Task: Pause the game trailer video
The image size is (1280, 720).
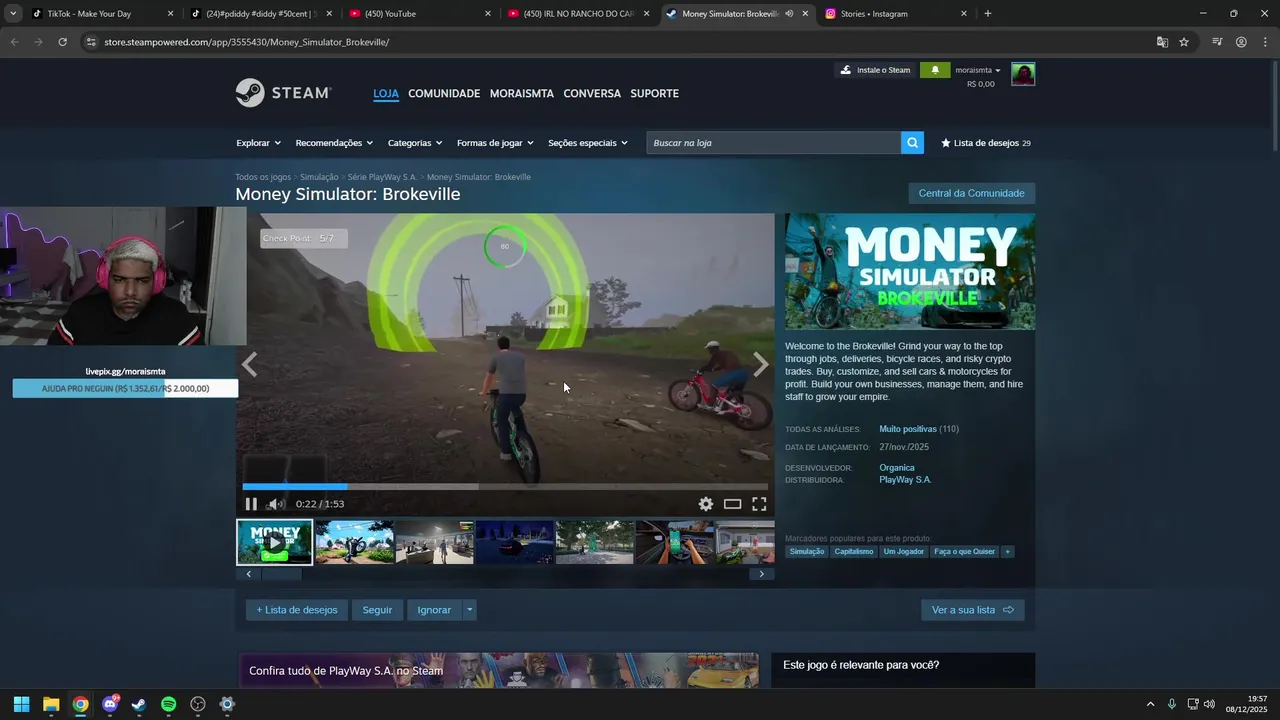Action: click(251, 504)
